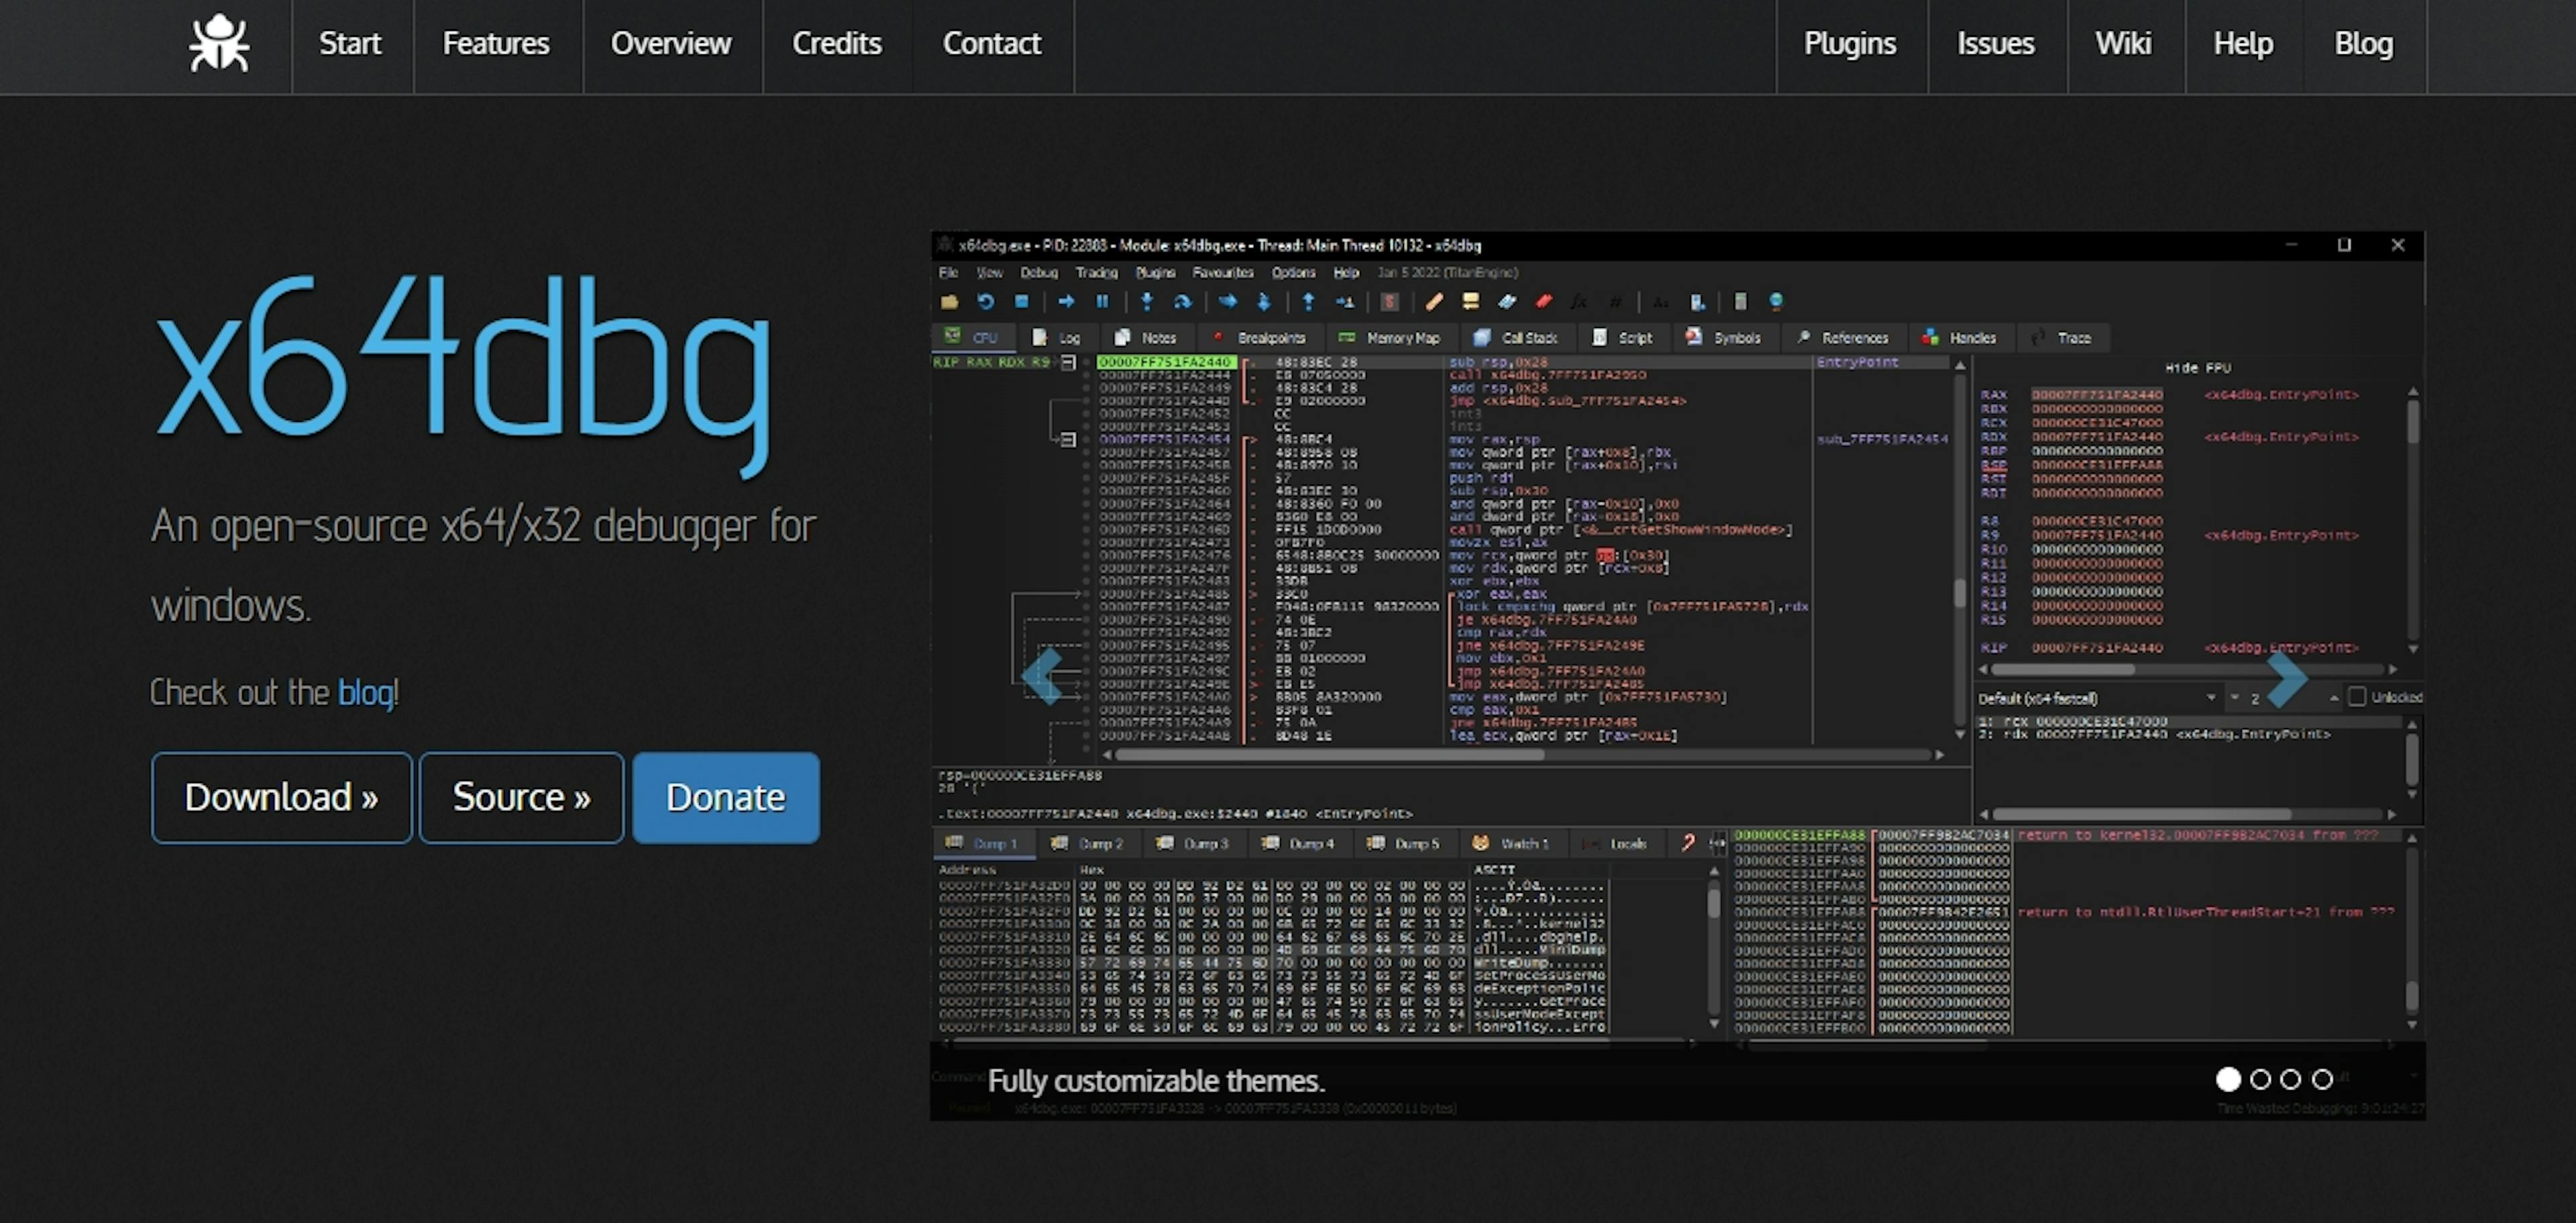Screen dimensions: 2576x1223
Task: Click the run till return up-arrow icon
Action: tap(1308, 301)
